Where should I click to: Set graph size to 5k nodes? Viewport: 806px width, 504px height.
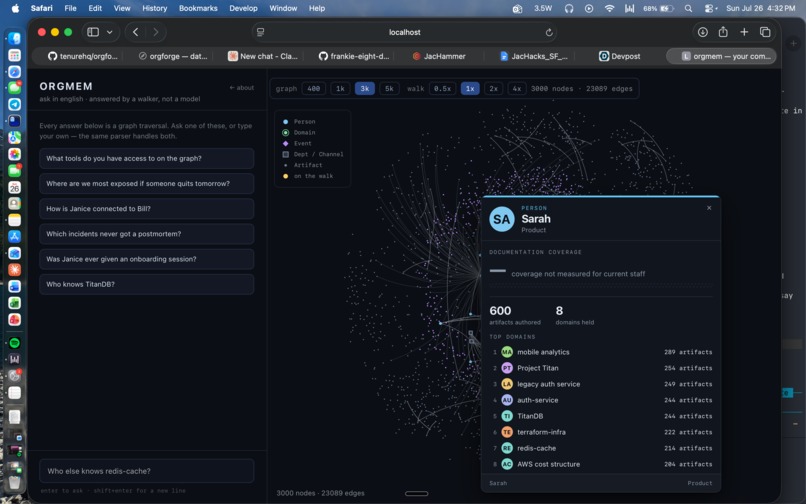pyautogui.click(x=389, y=88)
